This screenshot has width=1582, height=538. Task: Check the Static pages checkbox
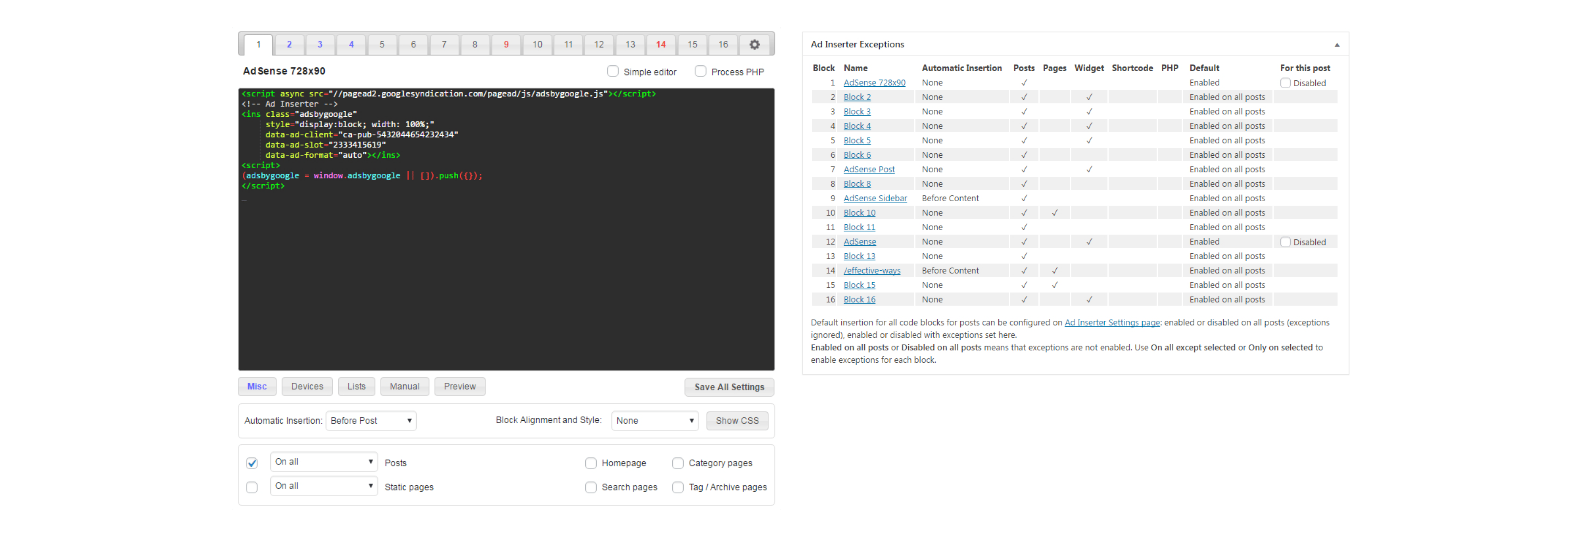[x=252, y=487]
